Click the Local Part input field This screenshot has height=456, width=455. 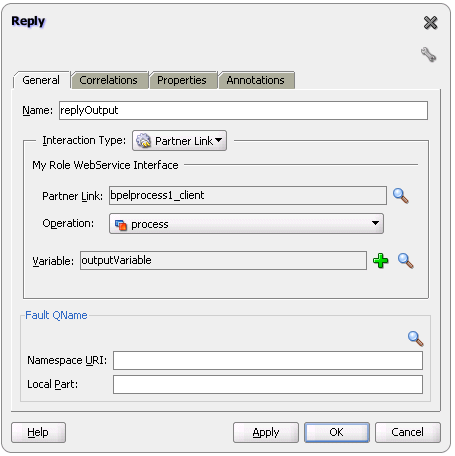[x=268, y=384]
